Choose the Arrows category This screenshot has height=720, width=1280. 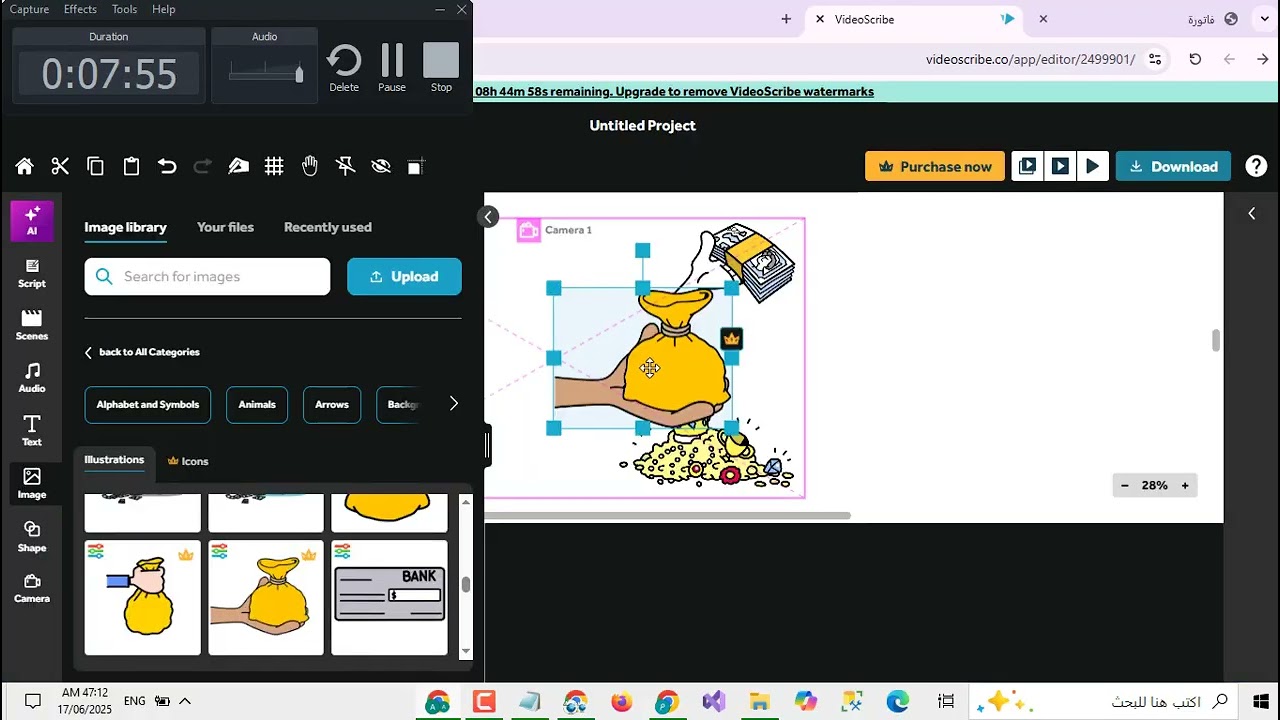332,404
